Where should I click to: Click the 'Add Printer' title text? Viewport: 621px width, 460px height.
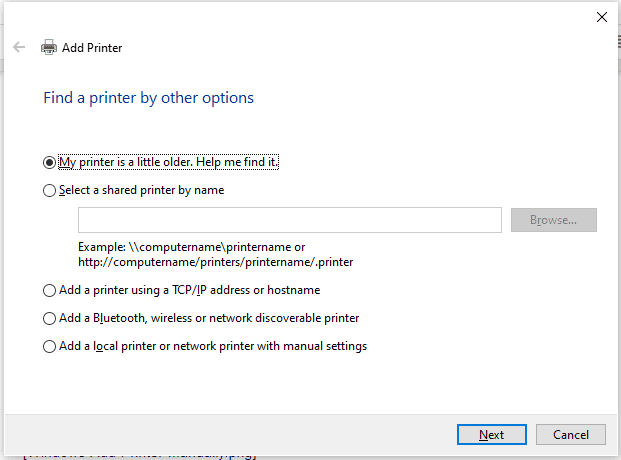tap(92, 47)
